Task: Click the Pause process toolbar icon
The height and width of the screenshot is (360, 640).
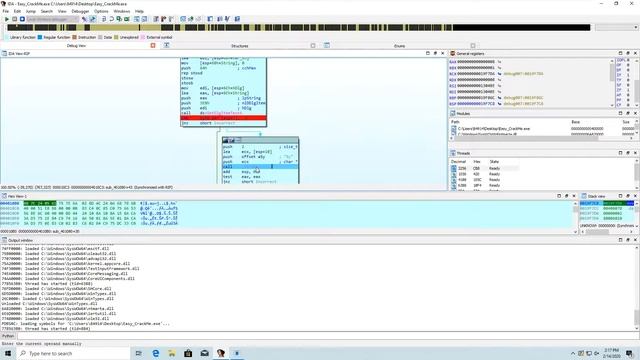Action: 14,19
